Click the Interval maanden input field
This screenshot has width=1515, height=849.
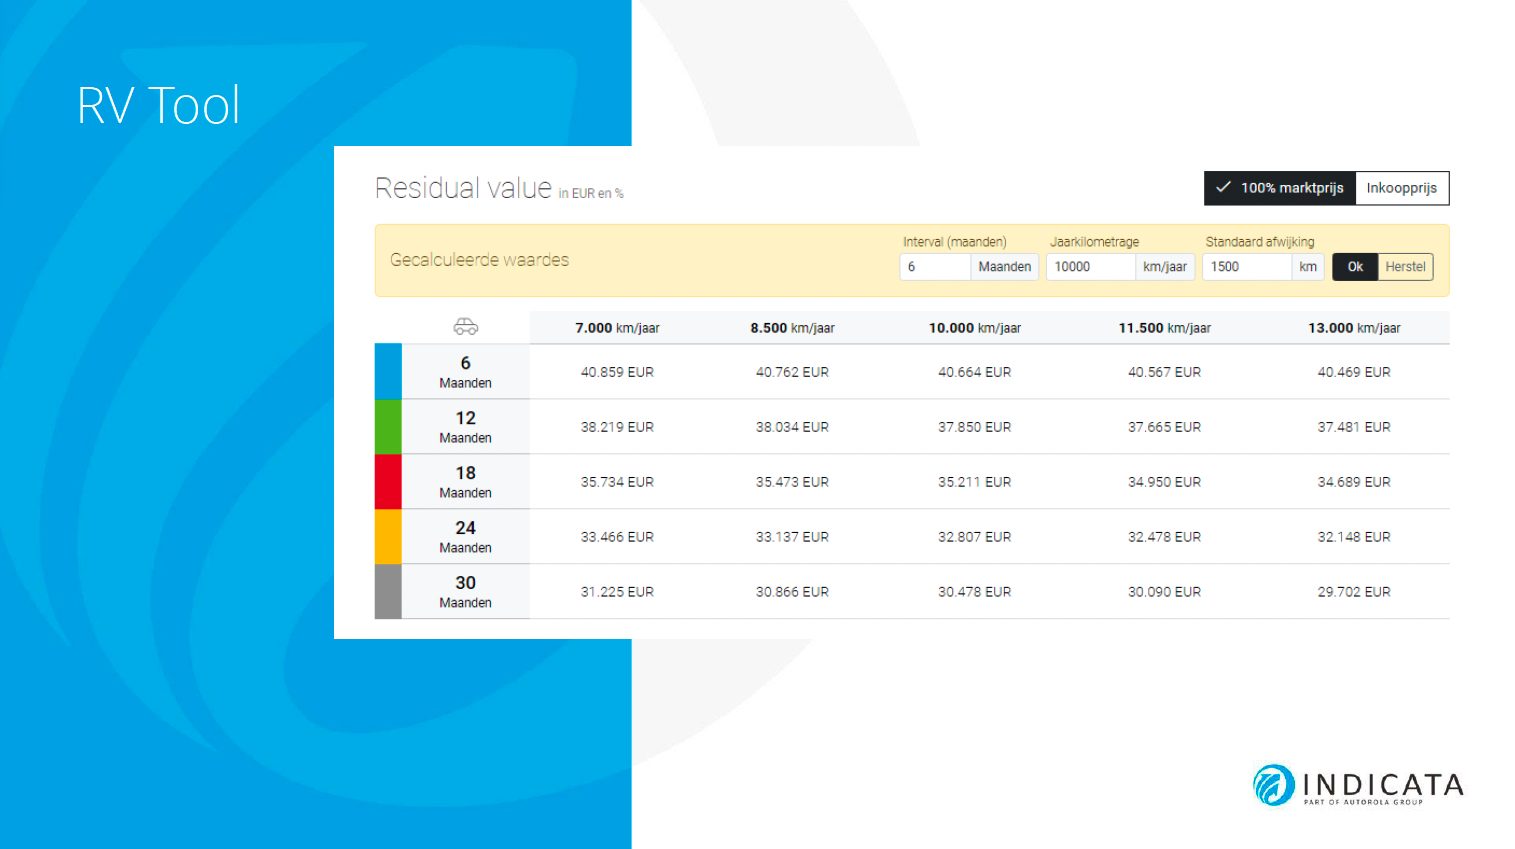coord(935,267)
